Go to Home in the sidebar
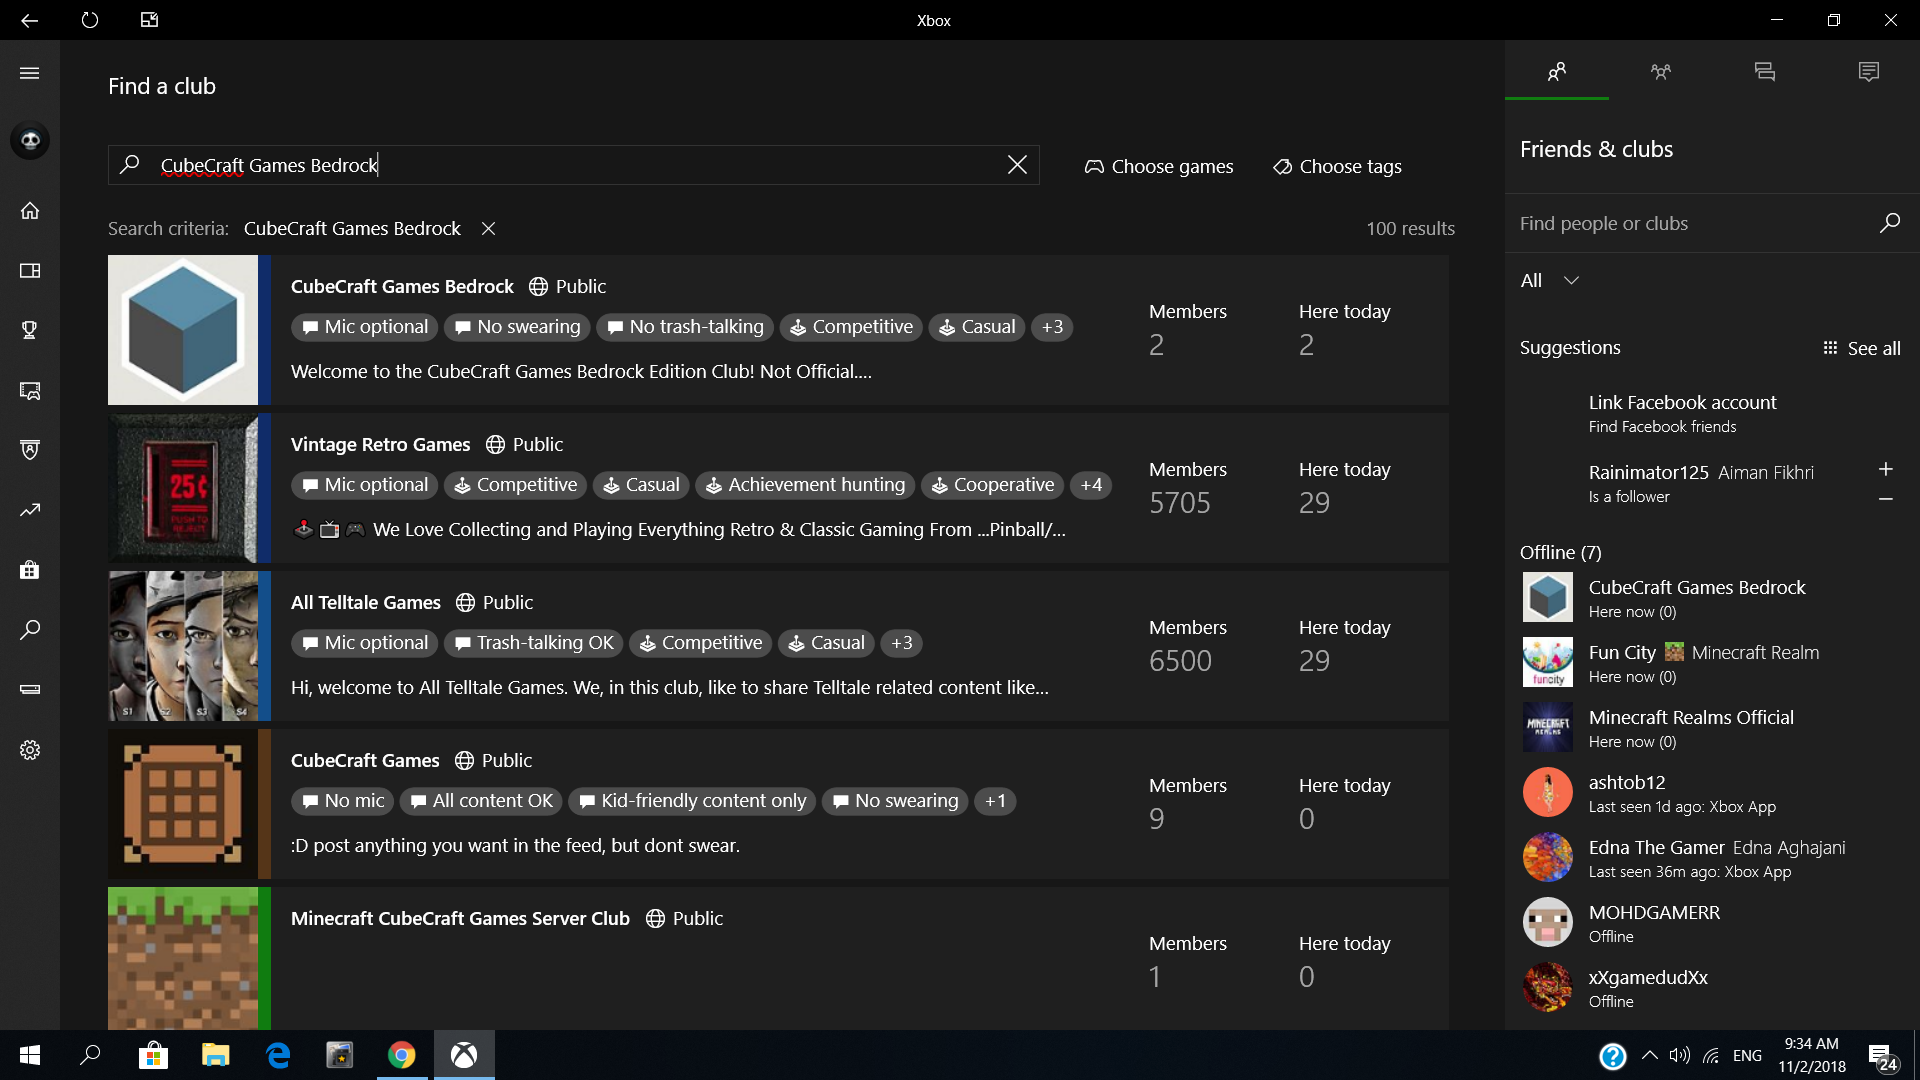The image size is (1920, 1080). point(30,210)
